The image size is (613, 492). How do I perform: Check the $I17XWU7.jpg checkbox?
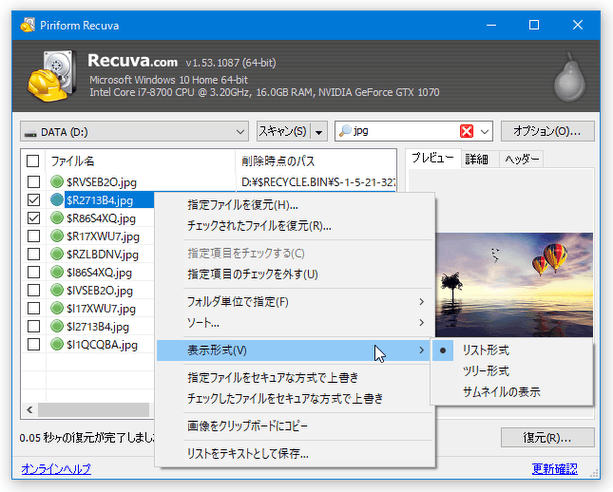34,309
